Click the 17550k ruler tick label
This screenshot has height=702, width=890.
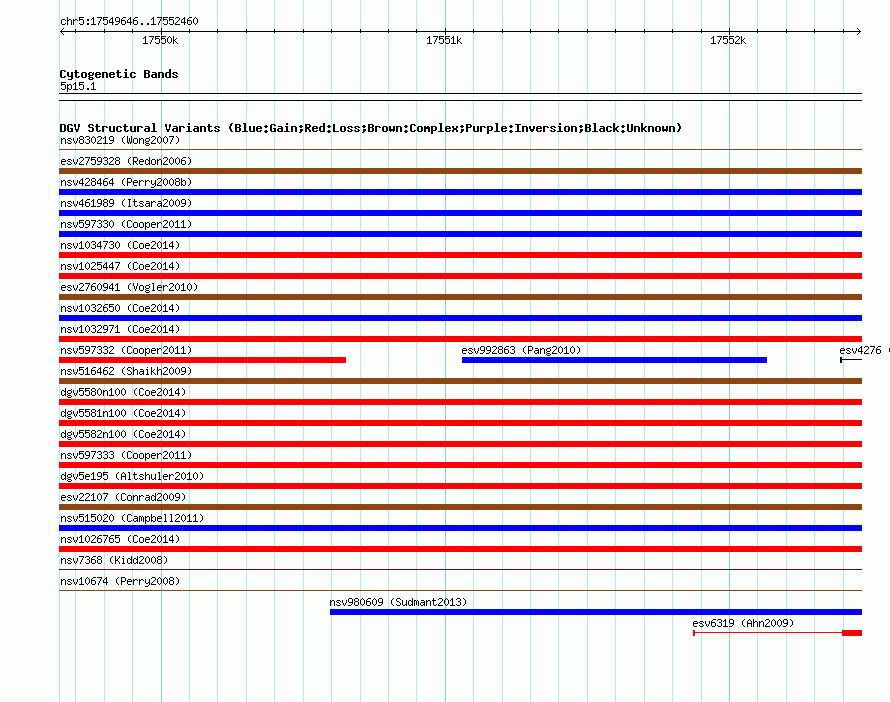160,40
